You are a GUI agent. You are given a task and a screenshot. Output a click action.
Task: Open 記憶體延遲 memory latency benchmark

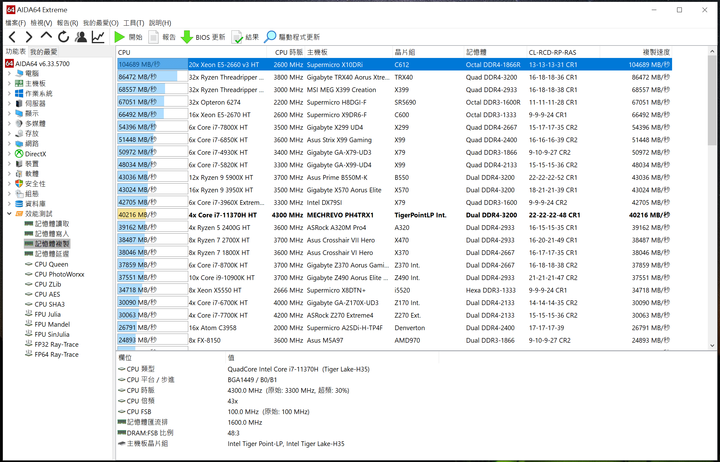(x=47, y=254)
